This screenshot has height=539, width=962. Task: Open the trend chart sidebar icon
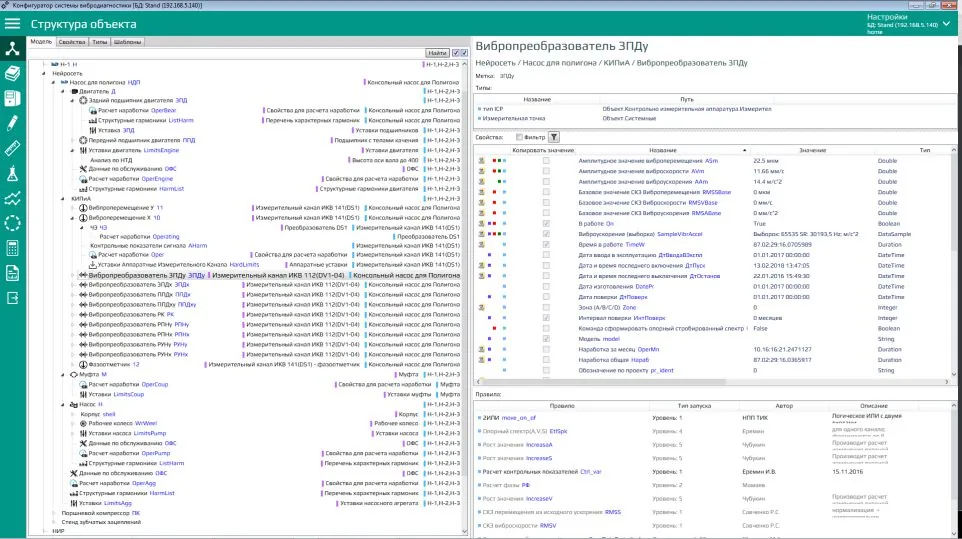point(12,198)
